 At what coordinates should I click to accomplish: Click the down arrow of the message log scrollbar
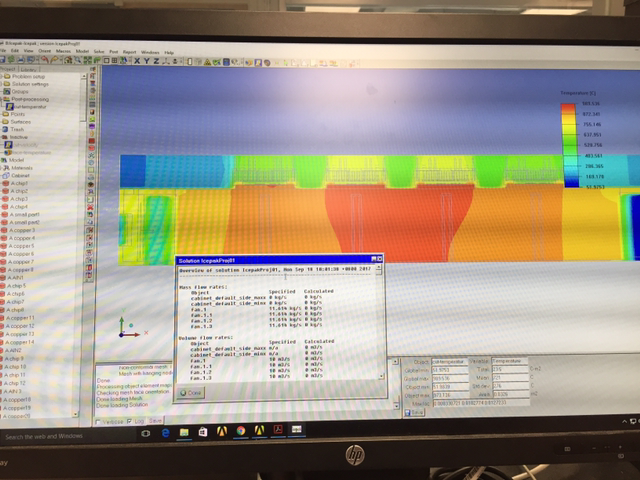(396, 406)
